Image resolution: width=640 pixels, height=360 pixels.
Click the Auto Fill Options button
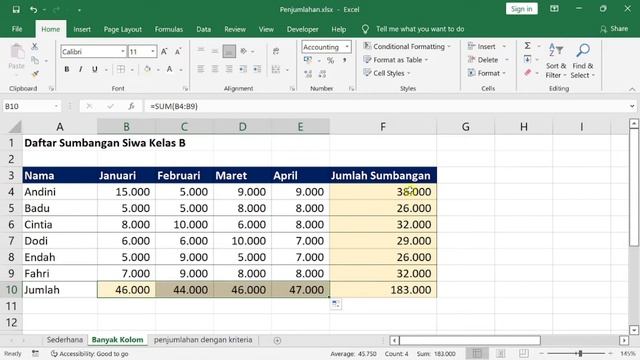[336, 304]
